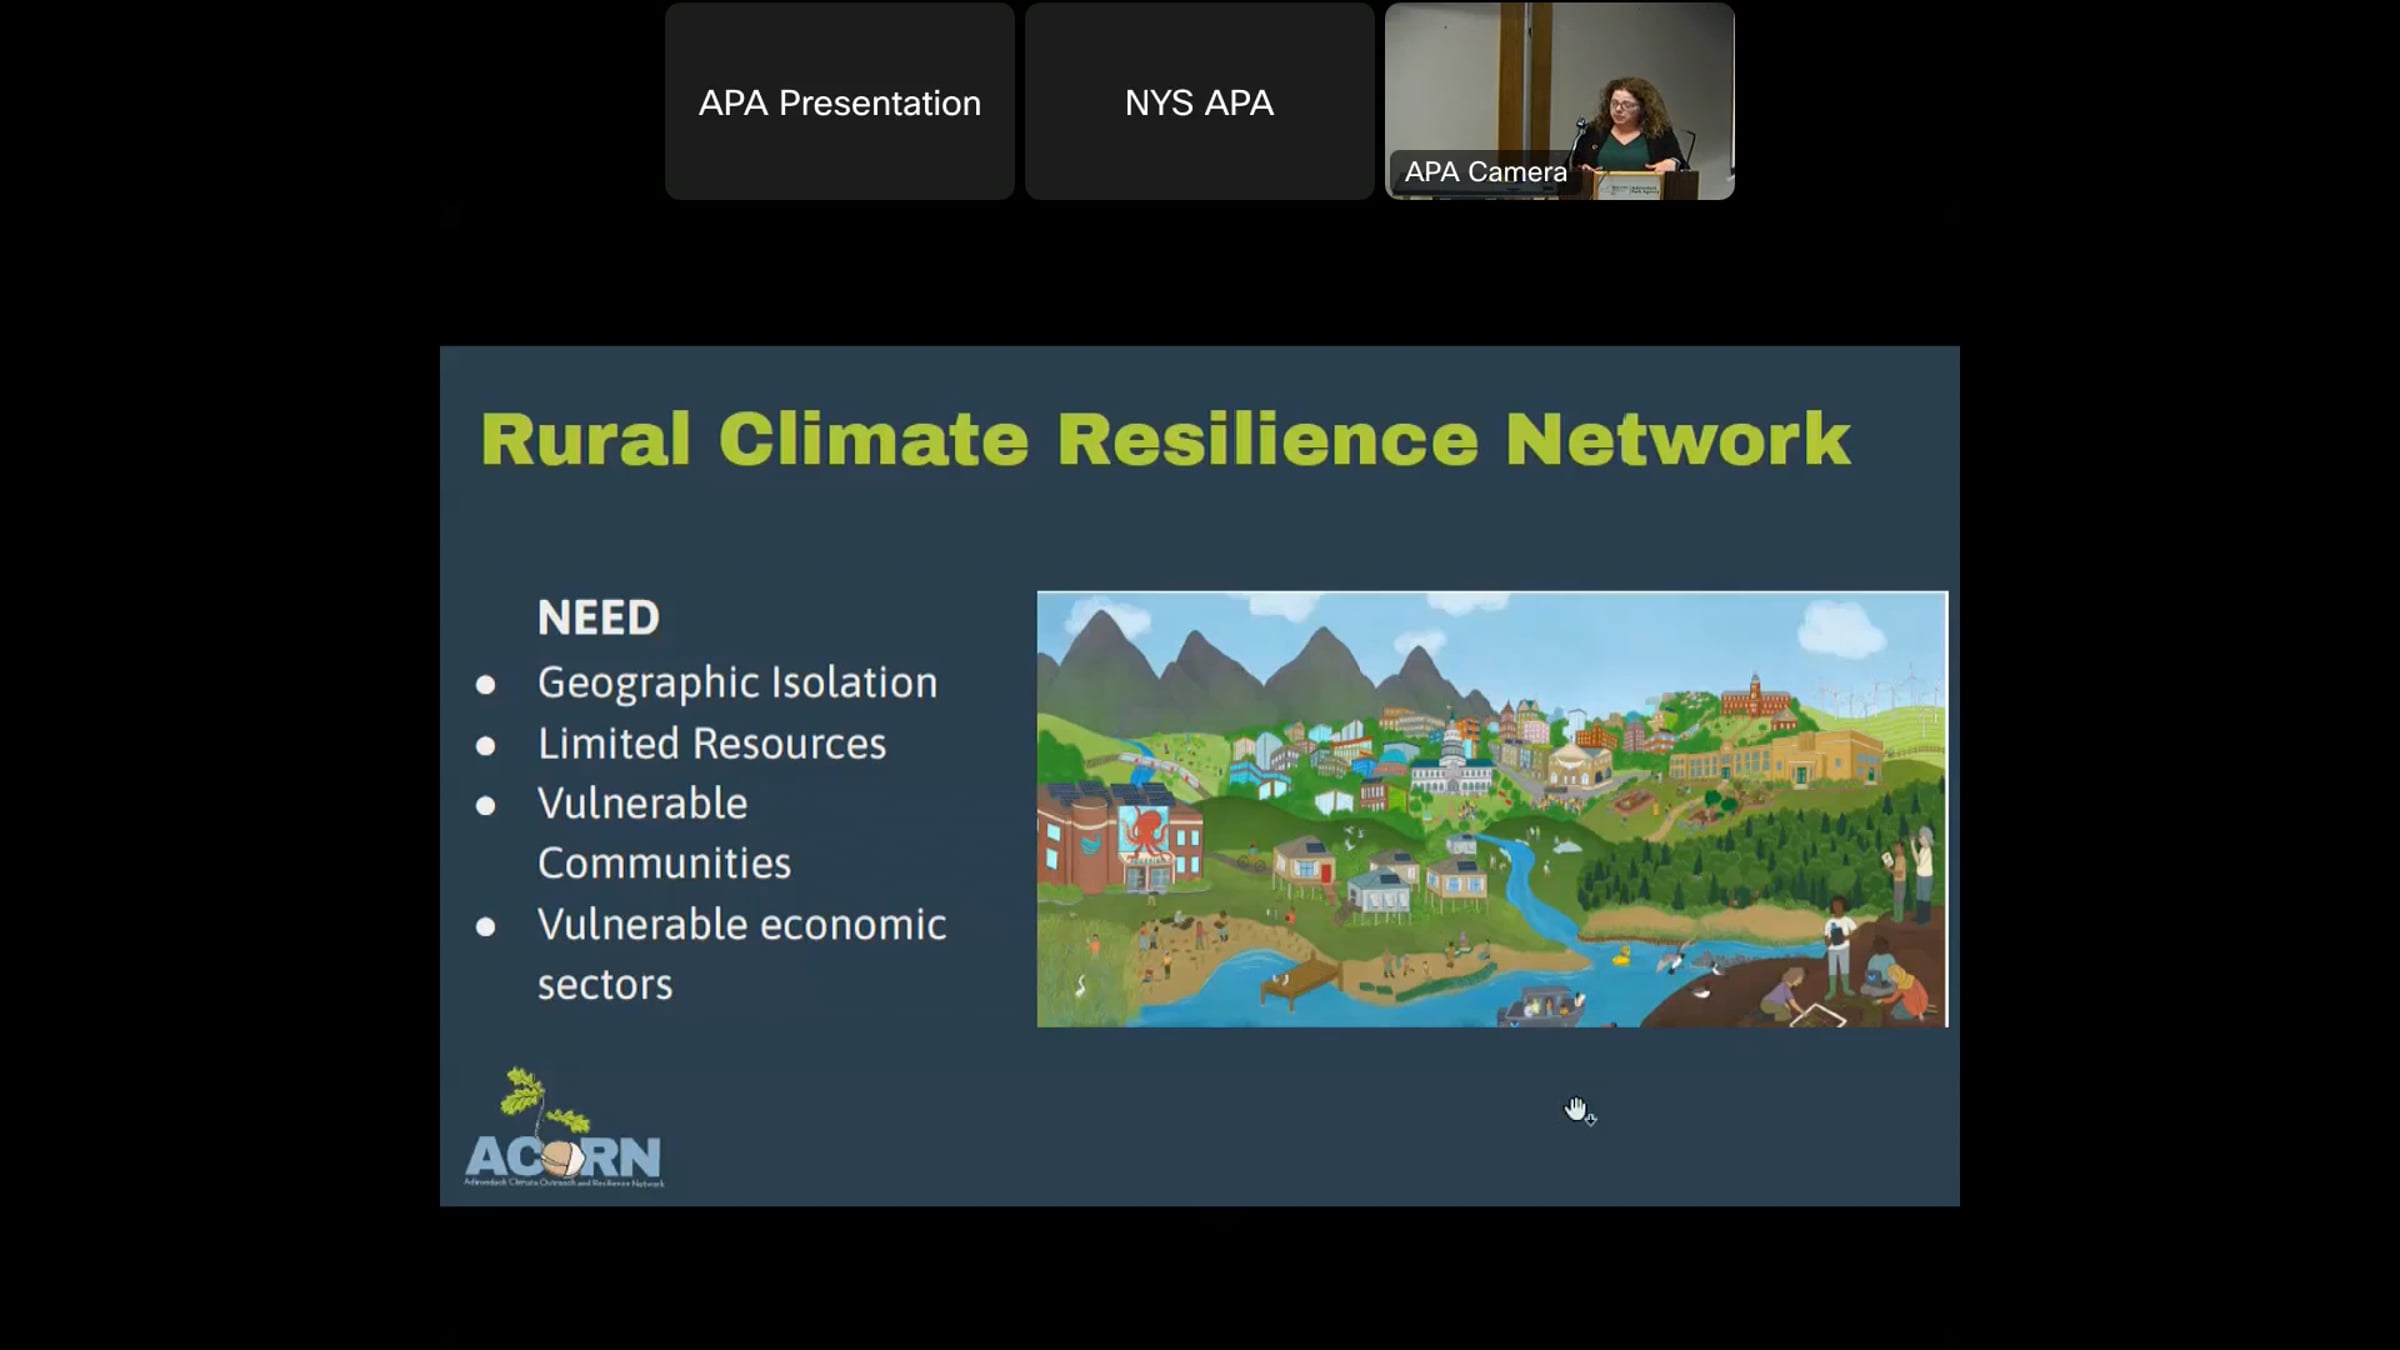The image size is (2400, 1350).
Task: Select the APA Presentation participant tile
Action: [840, 101]
